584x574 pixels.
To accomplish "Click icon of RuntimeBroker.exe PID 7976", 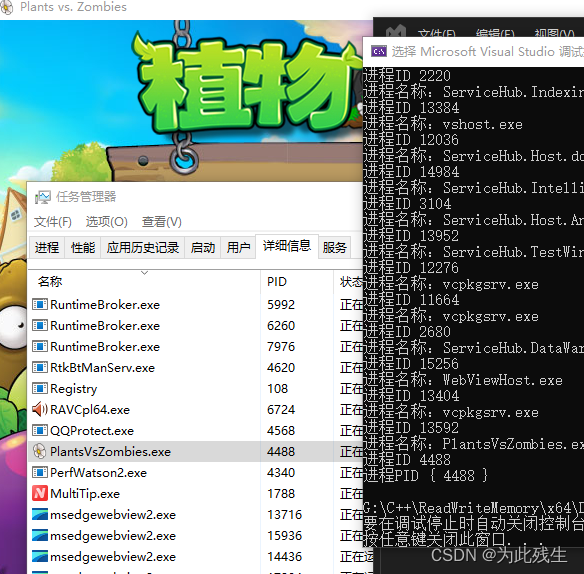I will [39, 346].
